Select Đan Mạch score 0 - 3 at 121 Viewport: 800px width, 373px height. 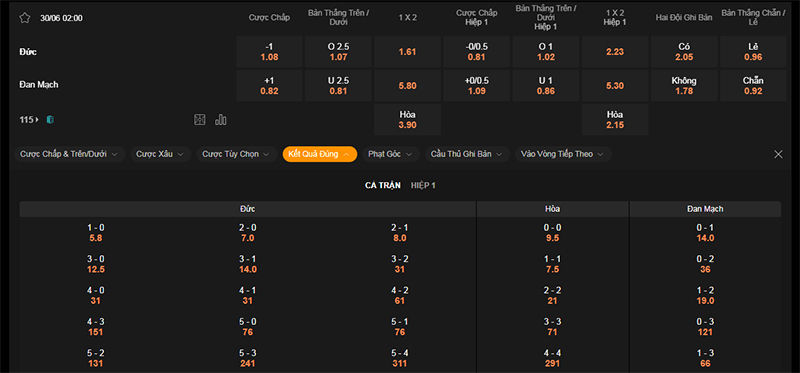pyautogui.click(x=705, y=327)
